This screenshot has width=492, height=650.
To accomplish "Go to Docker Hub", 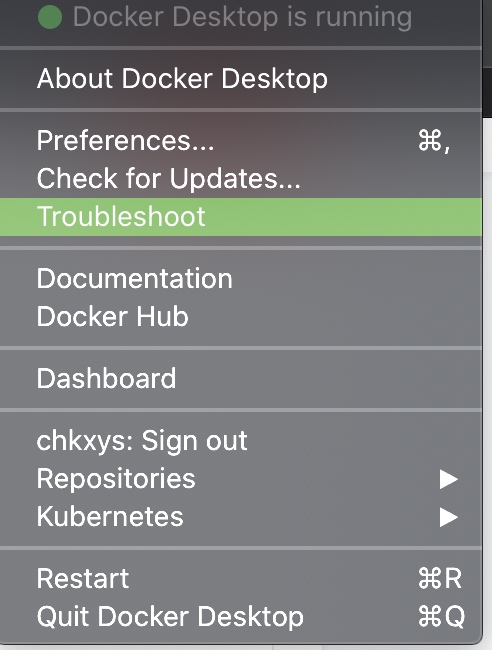I will click(241, 316).
